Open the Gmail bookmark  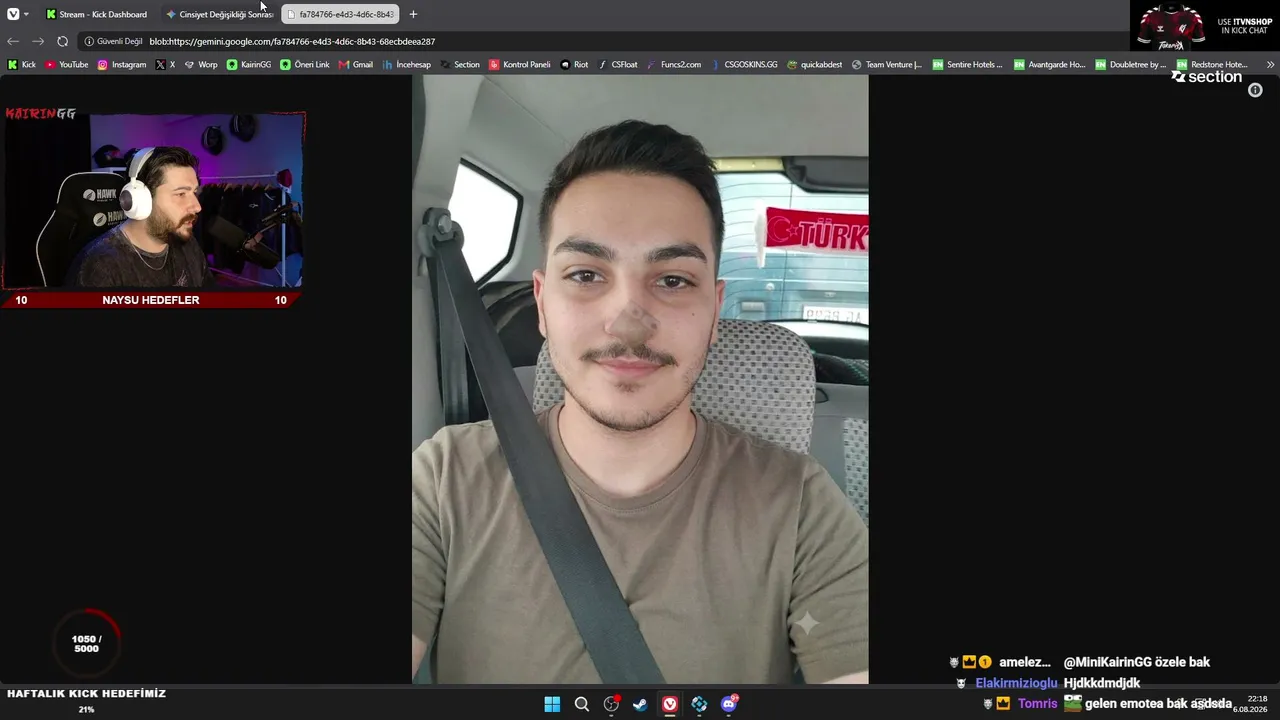356,64
